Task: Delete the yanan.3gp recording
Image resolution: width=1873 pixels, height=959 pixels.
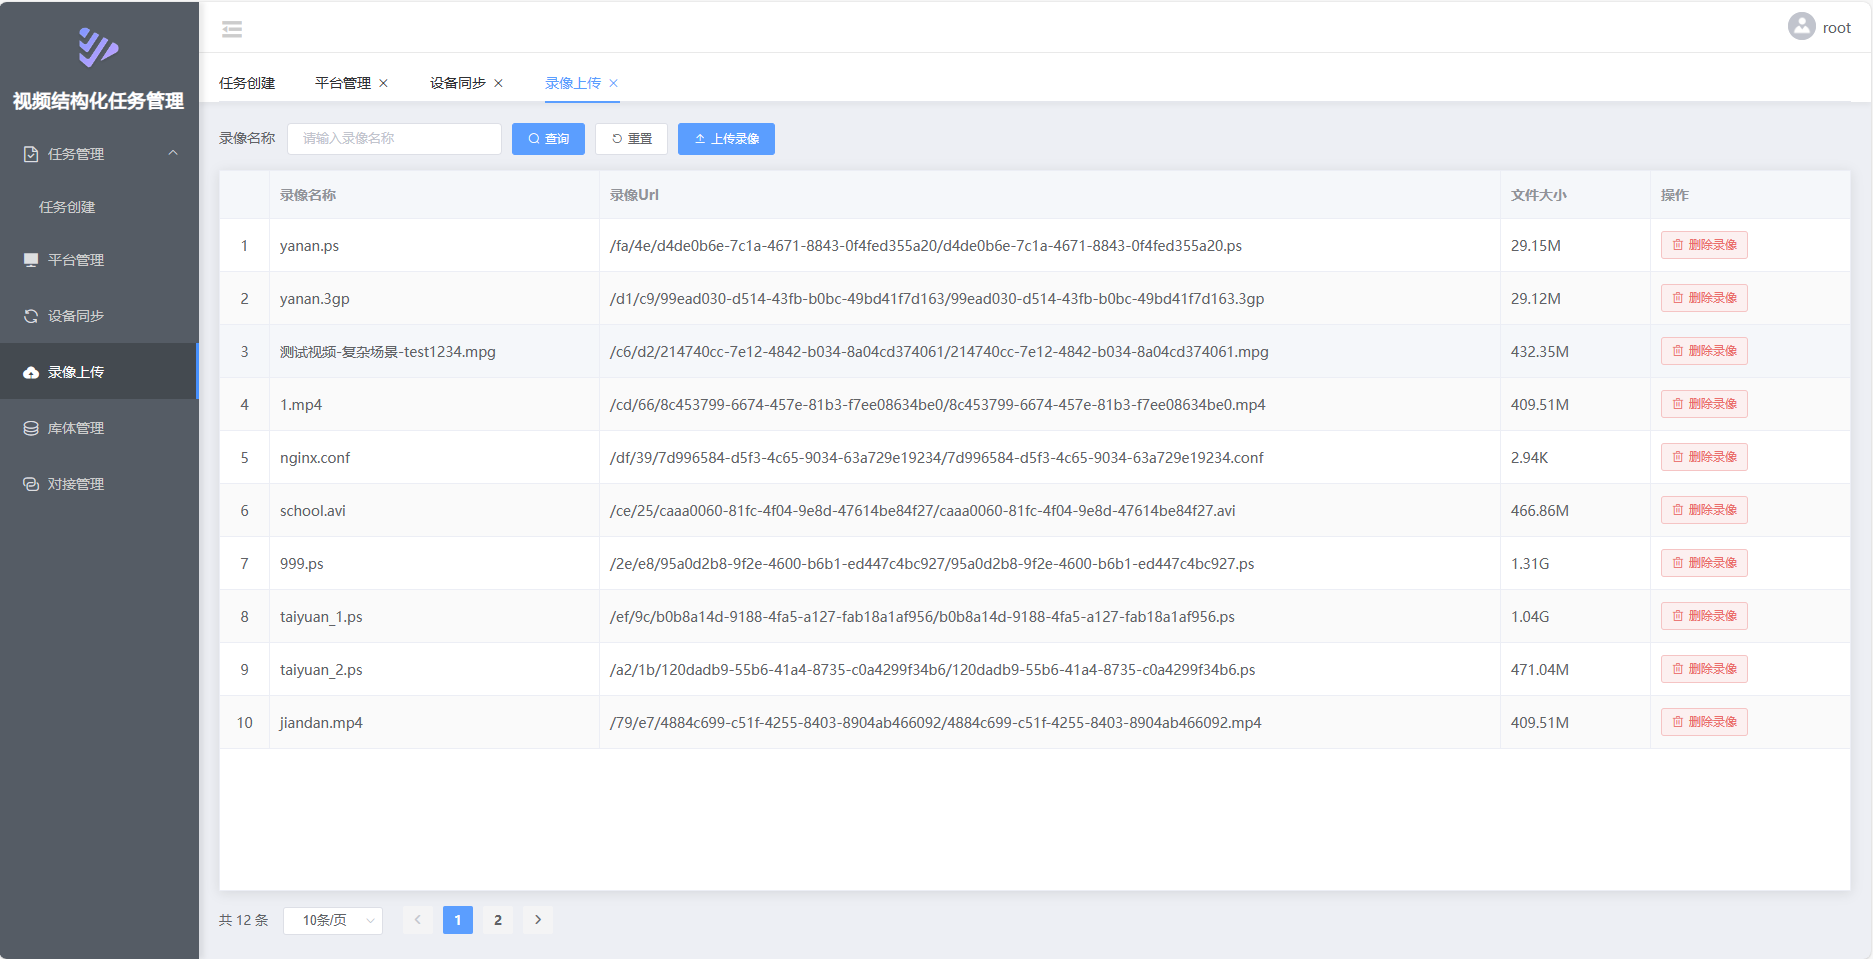Action: coord(1704,298)
